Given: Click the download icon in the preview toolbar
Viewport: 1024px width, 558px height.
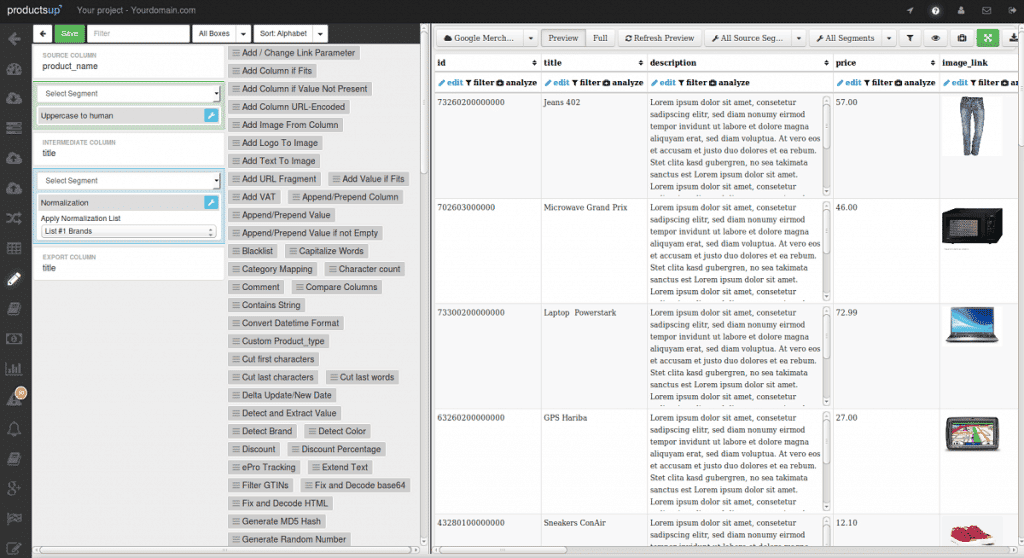Looking at the screenshot, I should click(1013, 38).
